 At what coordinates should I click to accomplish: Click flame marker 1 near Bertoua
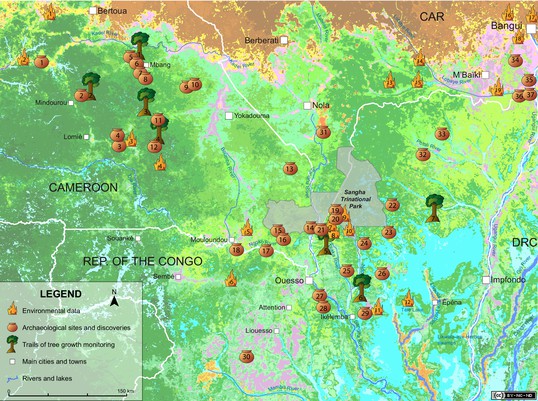[x=50, y=12]
